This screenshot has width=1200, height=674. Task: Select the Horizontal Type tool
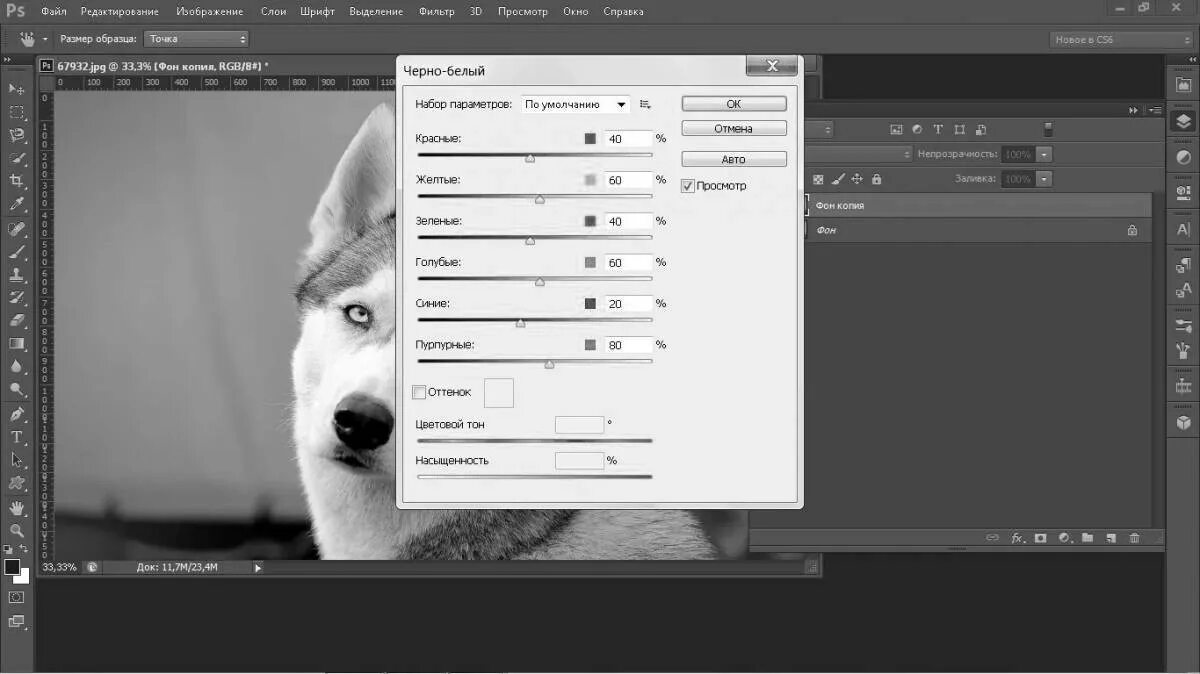[x=17, y=437]
